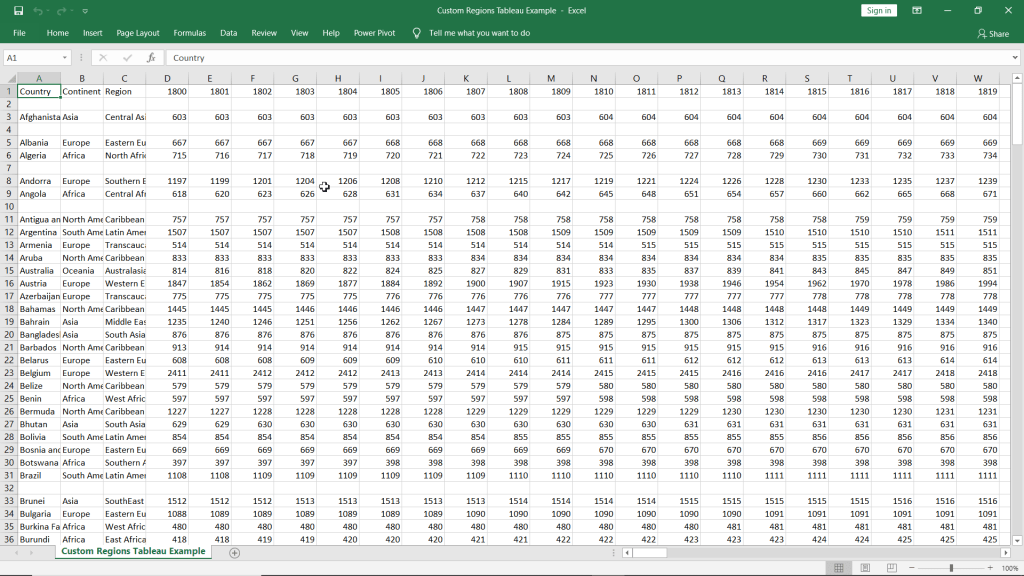Viewport: 1024px width, 576px height.
Task: Open the Formulas ribbon tab
Action: pos(189,33)
